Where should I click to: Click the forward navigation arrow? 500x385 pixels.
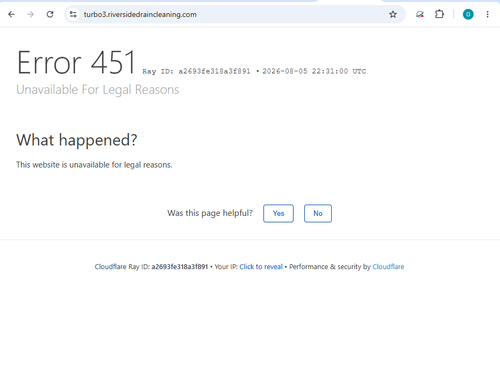(31, 14)
